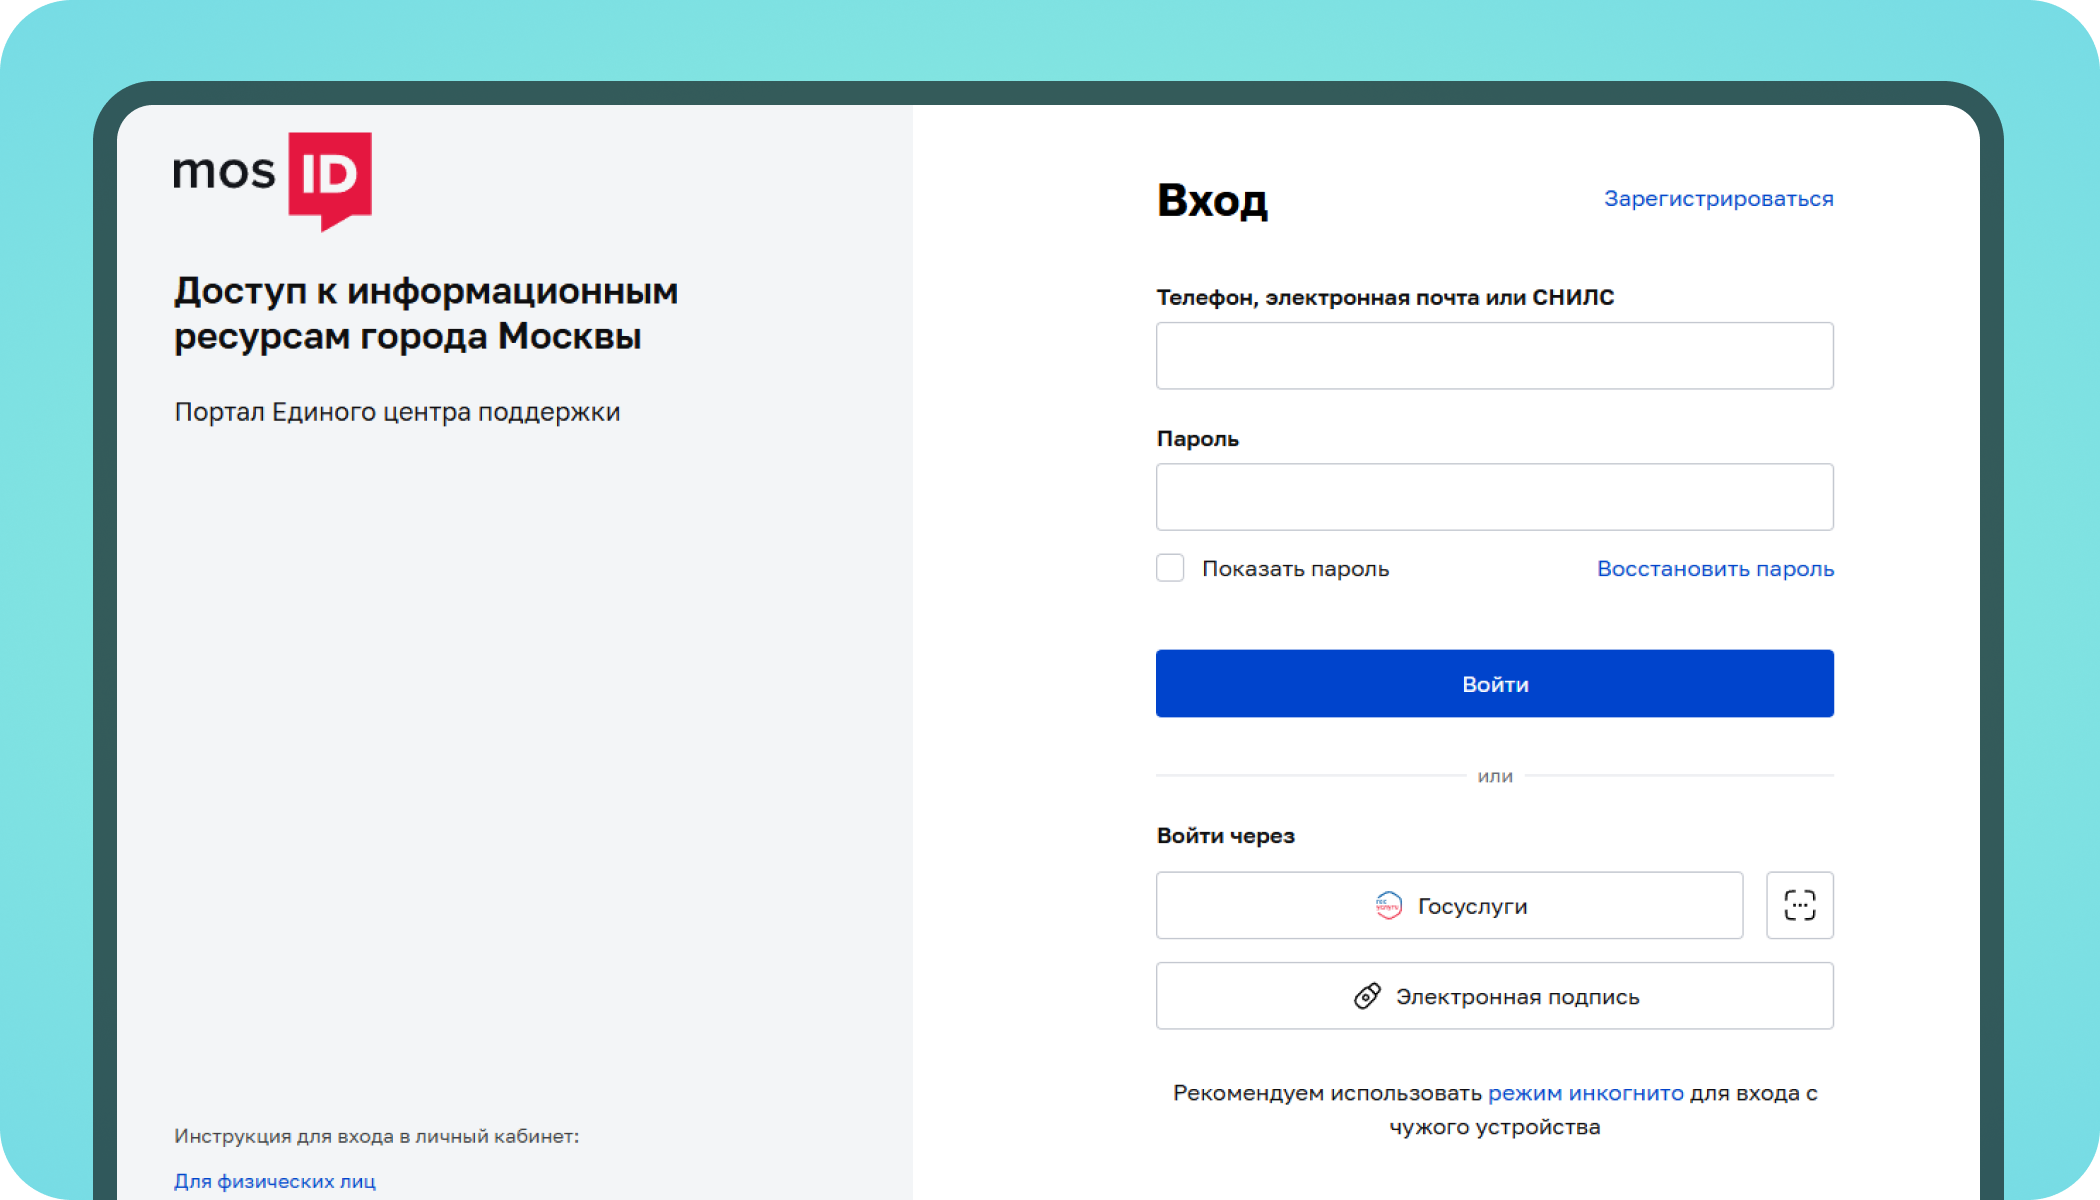This screenshot has width=2100, height=1200.
Task: Focus the phone, email or СНИЛС field
Action: (1494, 356)
